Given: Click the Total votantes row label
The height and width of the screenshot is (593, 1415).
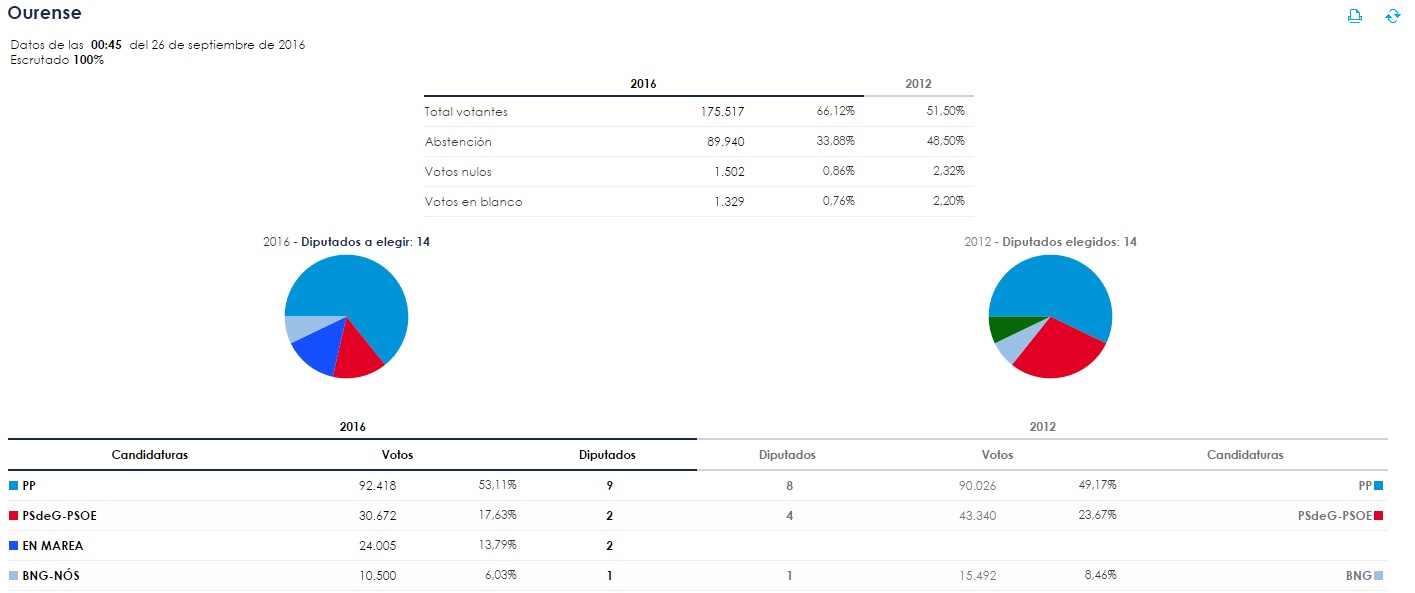Looking at the screenshot, I should [x=466, y=112].
